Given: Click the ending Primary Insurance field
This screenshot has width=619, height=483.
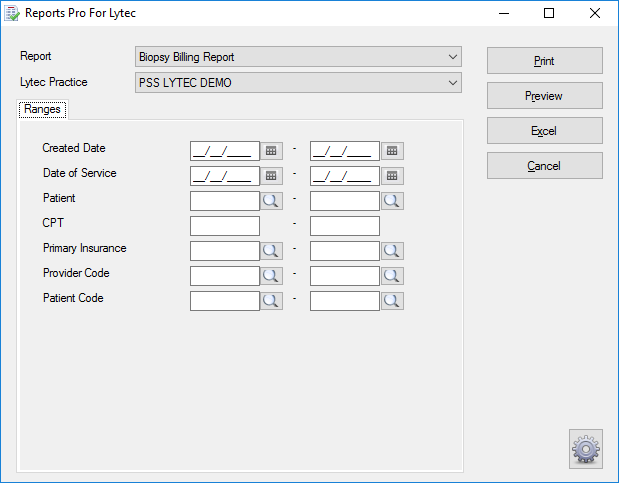Looking at the screenshot, I should click(345, 251).
